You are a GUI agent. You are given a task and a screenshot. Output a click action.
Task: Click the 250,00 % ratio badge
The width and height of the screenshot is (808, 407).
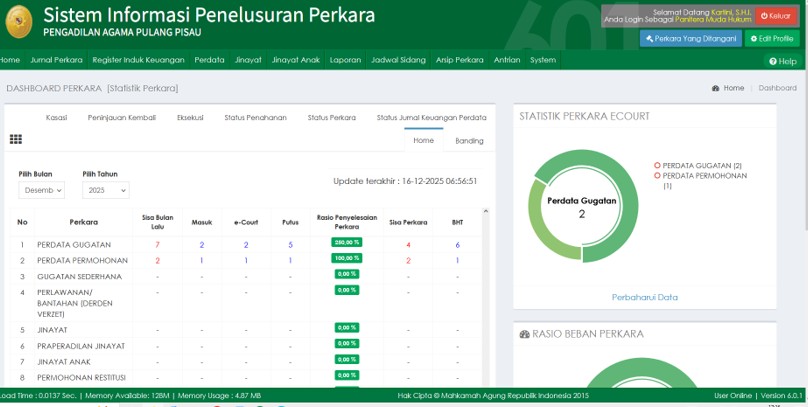(x=346, y=242)
